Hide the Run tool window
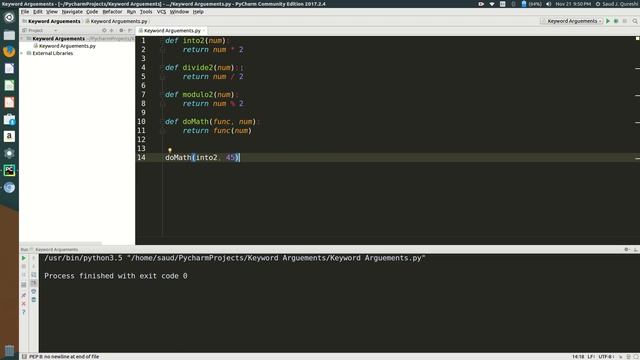This screenshot has height=360, width=640. click(x=636, y=249)
